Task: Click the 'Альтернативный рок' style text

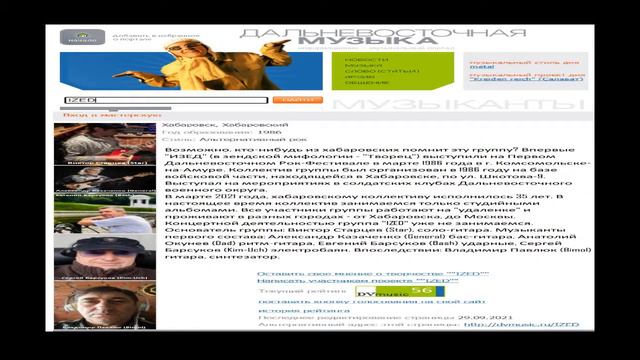Action: click(253, 140)
